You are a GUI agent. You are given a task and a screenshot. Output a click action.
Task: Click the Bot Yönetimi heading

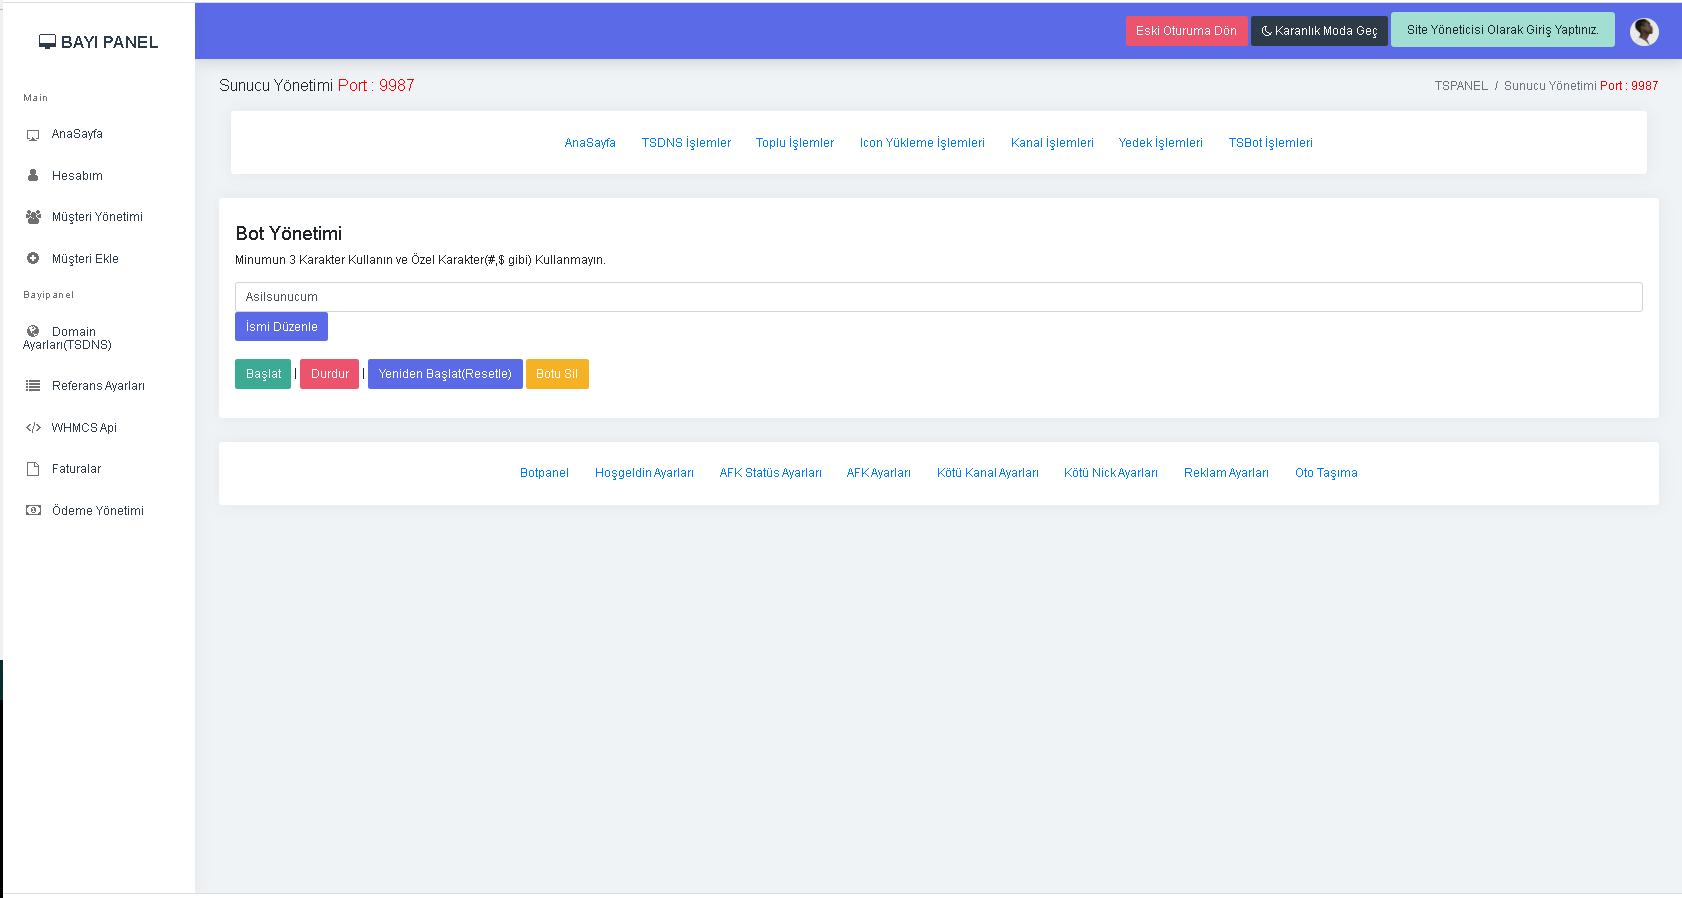tap(289, 233)
